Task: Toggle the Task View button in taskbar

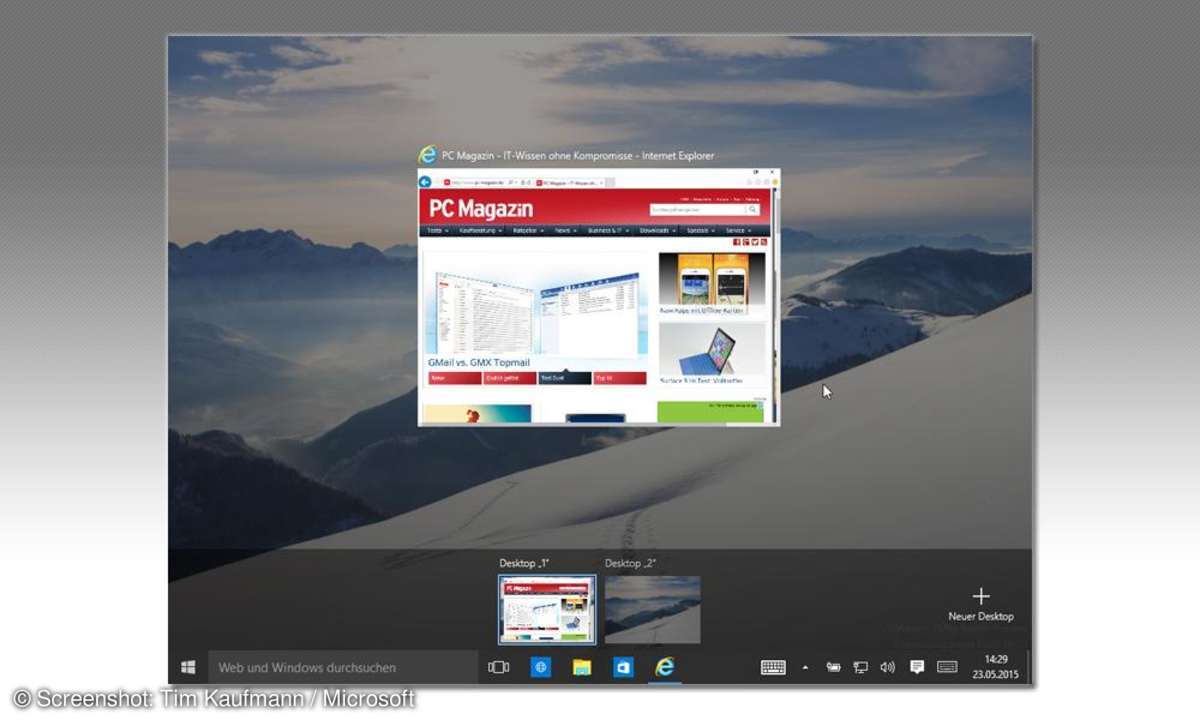Action: tap(498, 667)
